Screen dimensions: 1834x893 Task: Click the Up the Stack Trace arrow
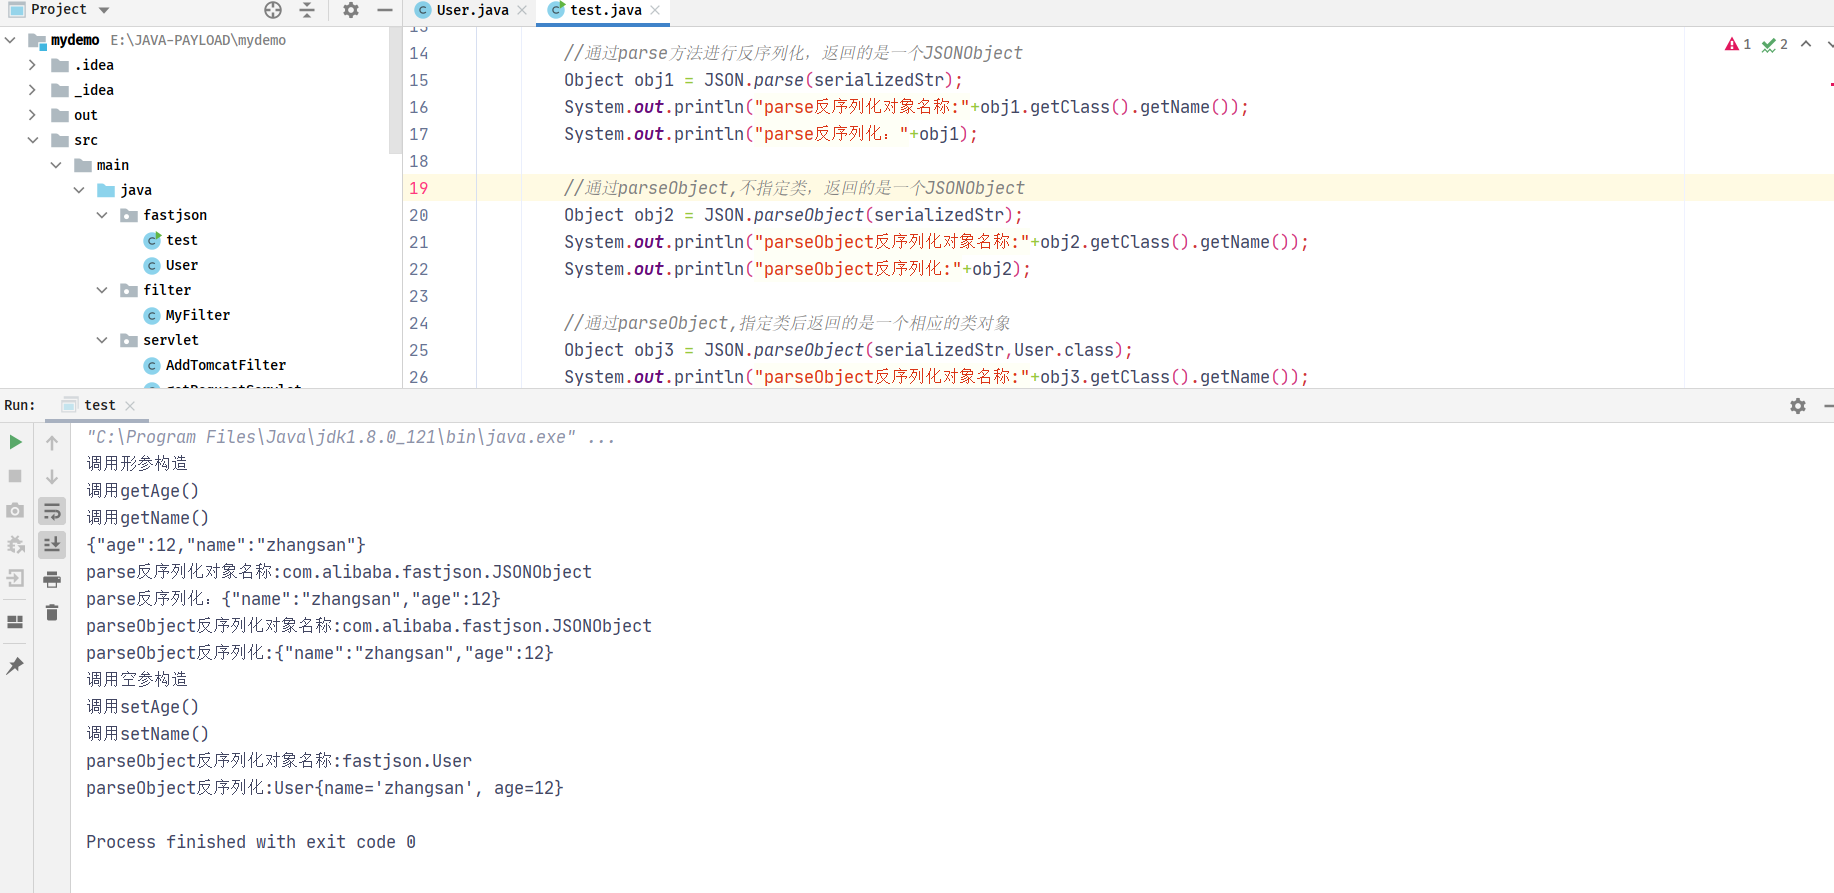(52, 442)
